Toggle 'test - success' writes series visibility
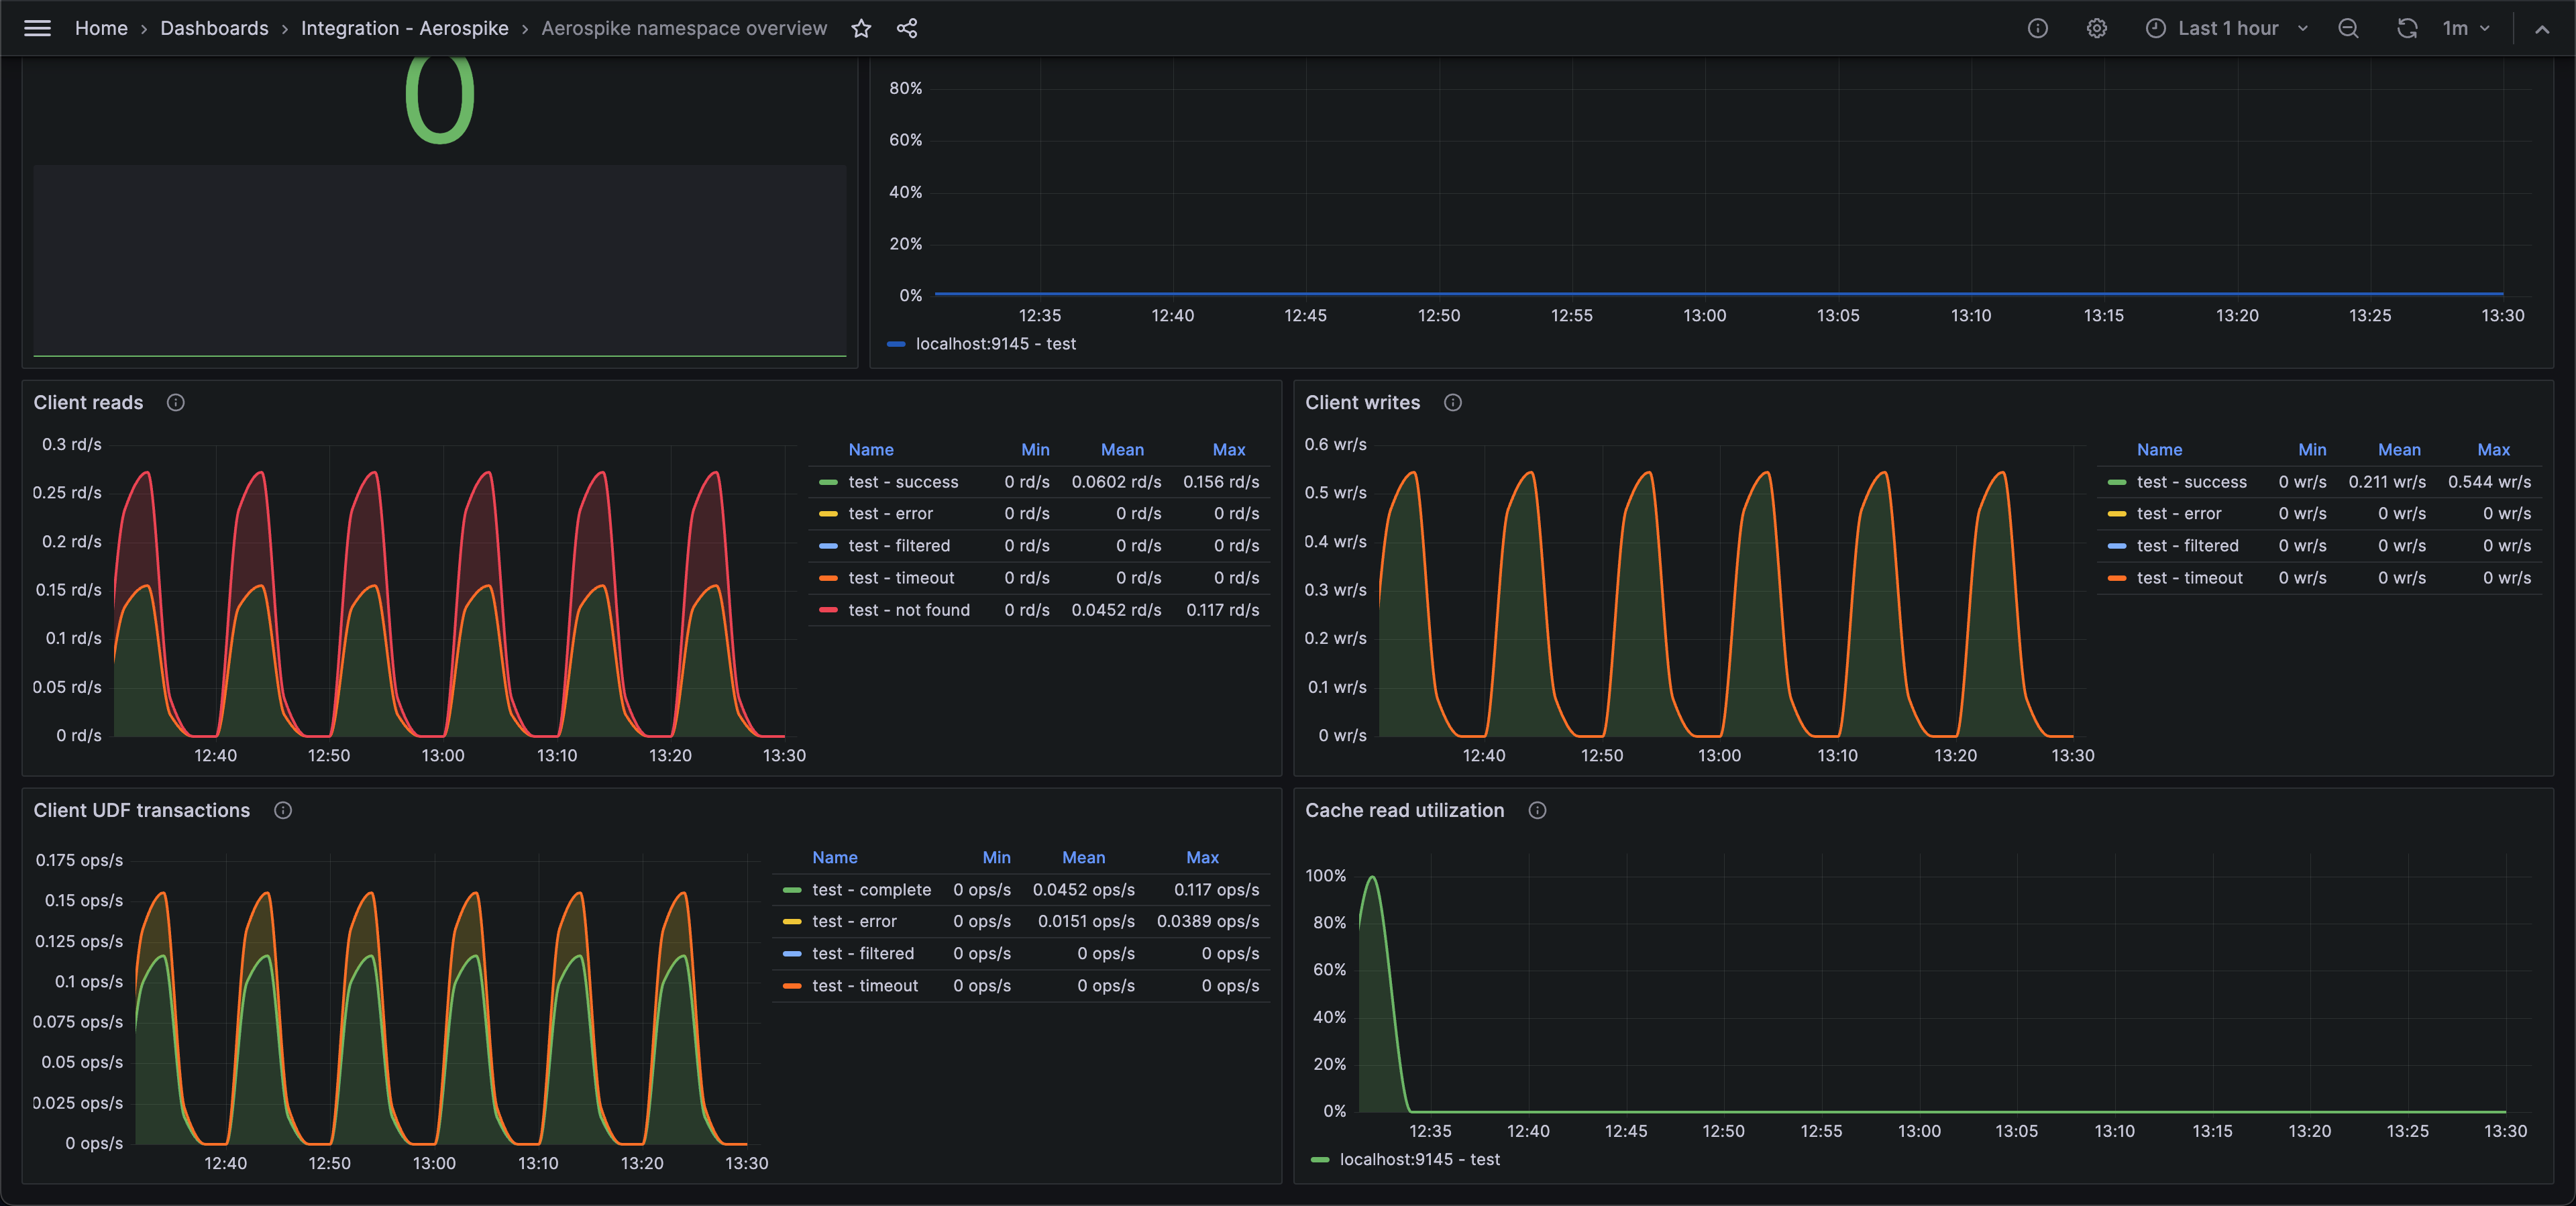This screenshot has height=1206, width=2576. click(x=2191, y=482)
